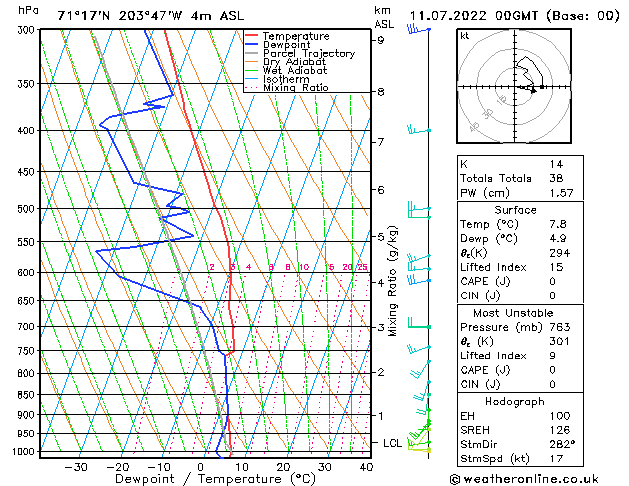The height and width of the screenshot is (486, 629).
Task: Click the Dewpoint / Temperature (°C) axis title
Action: point(215,479)
